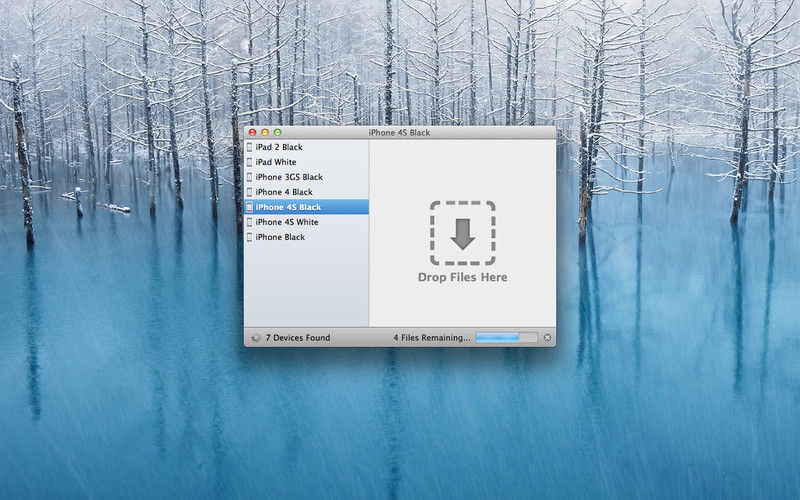The width and height of the screenshot is (800, 500).
Task: Click the 7 Devices Found status text
Action: [x=298, y=338]
